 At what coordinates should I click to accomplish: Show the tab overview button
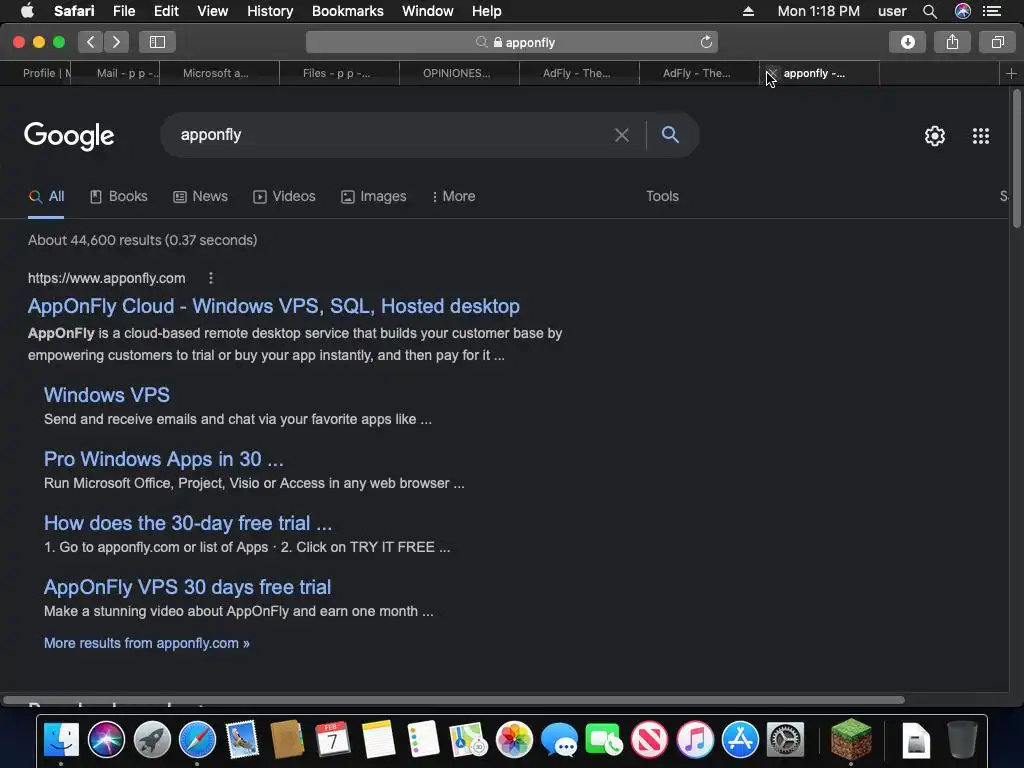tap(997, 42)
